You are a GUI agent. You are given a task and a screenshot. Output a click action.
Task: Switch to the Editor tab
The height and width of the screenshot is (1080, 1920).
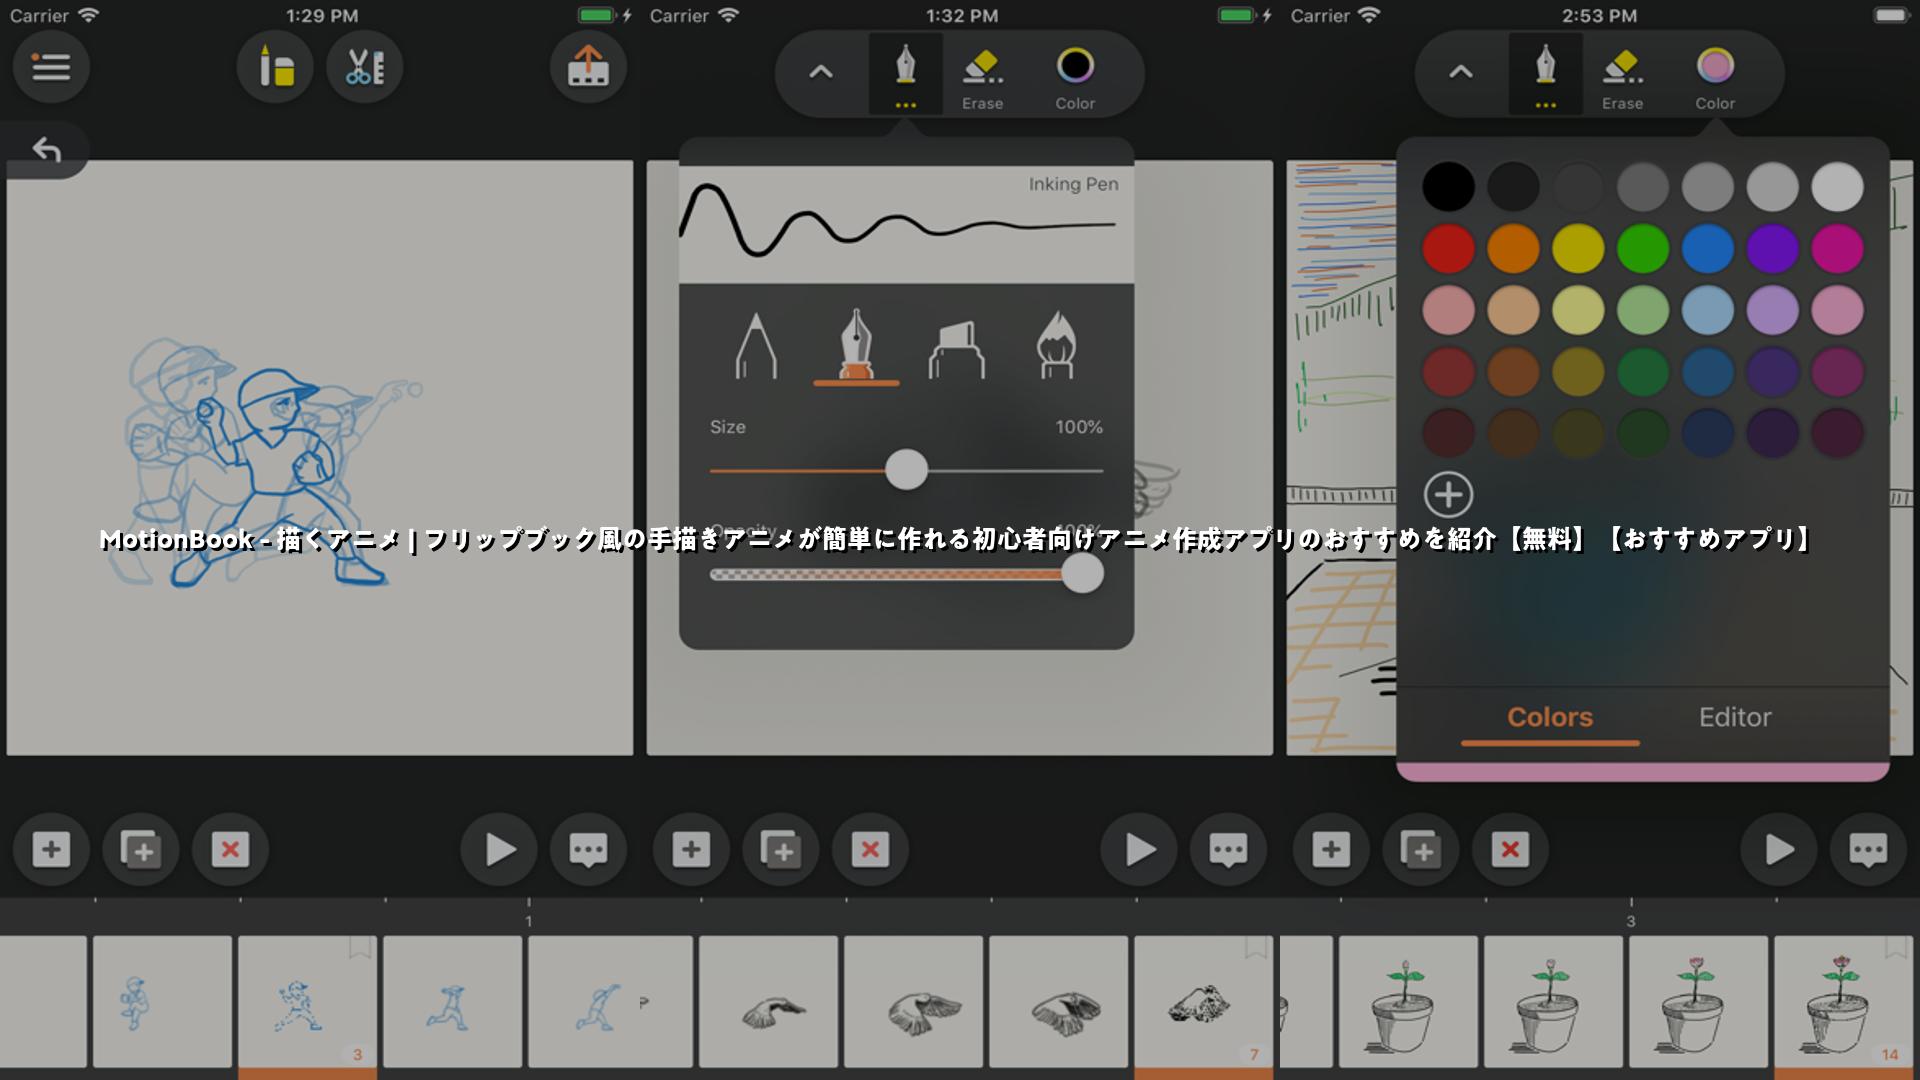pos(1734,717)
